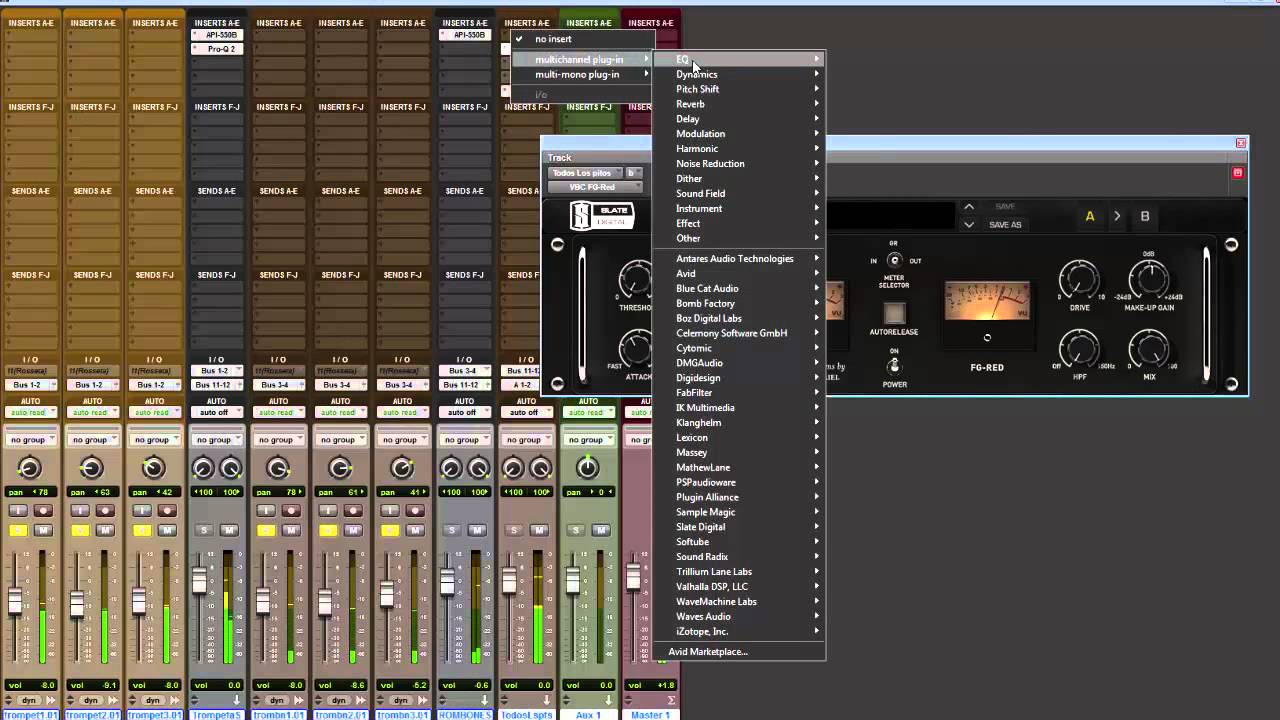1280x720 pixels.
Task: Click the trombn2.01 track name
Action: [x=340, y=714]
